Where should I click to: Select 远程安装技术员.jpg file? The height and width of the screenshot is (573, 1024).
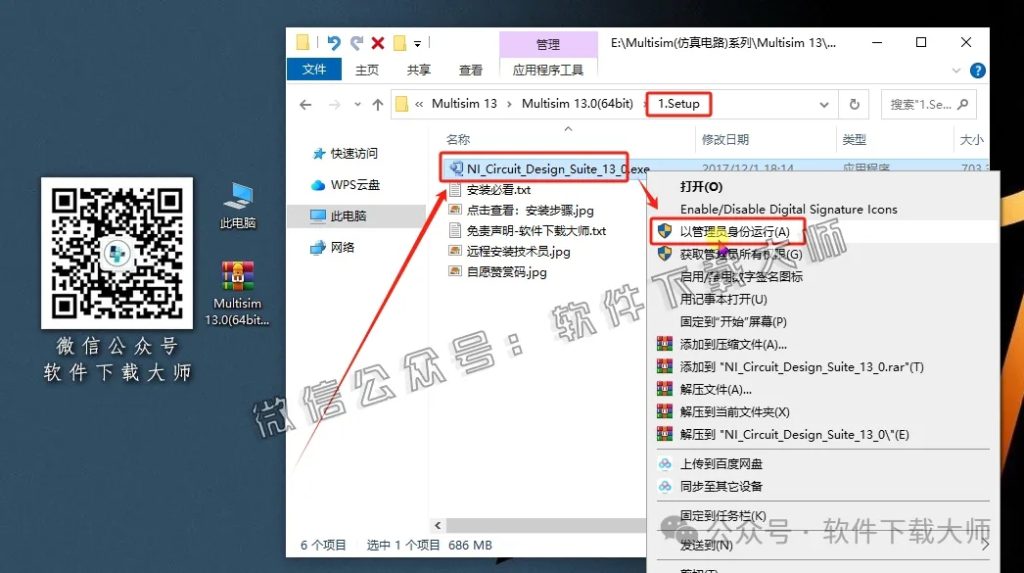point(518,252)
